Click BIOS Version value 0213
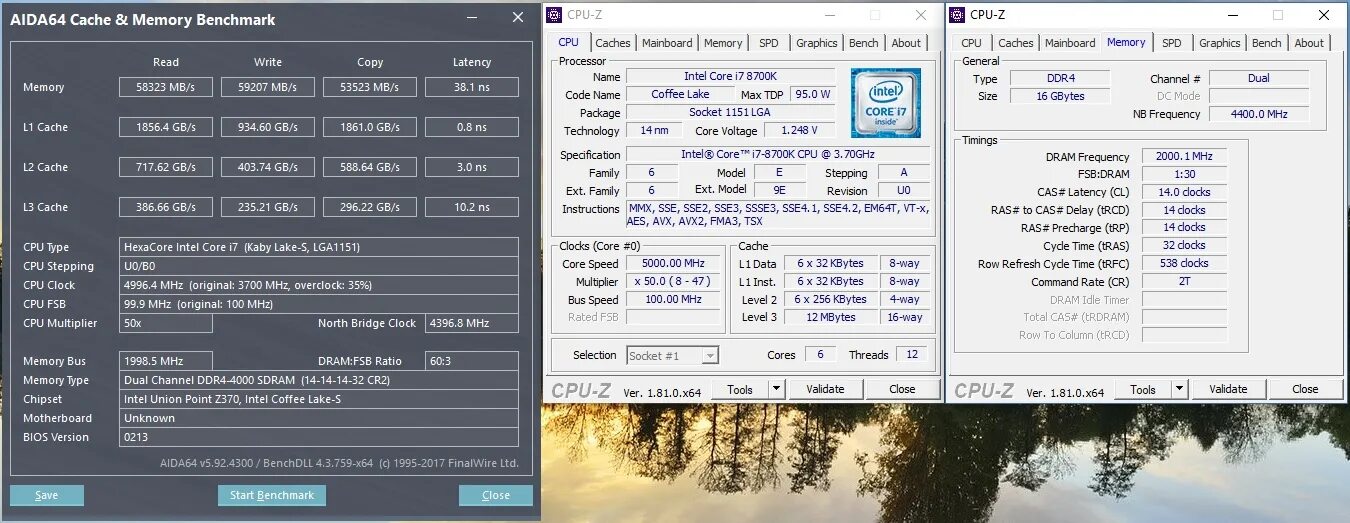 (x=319, y=437)
